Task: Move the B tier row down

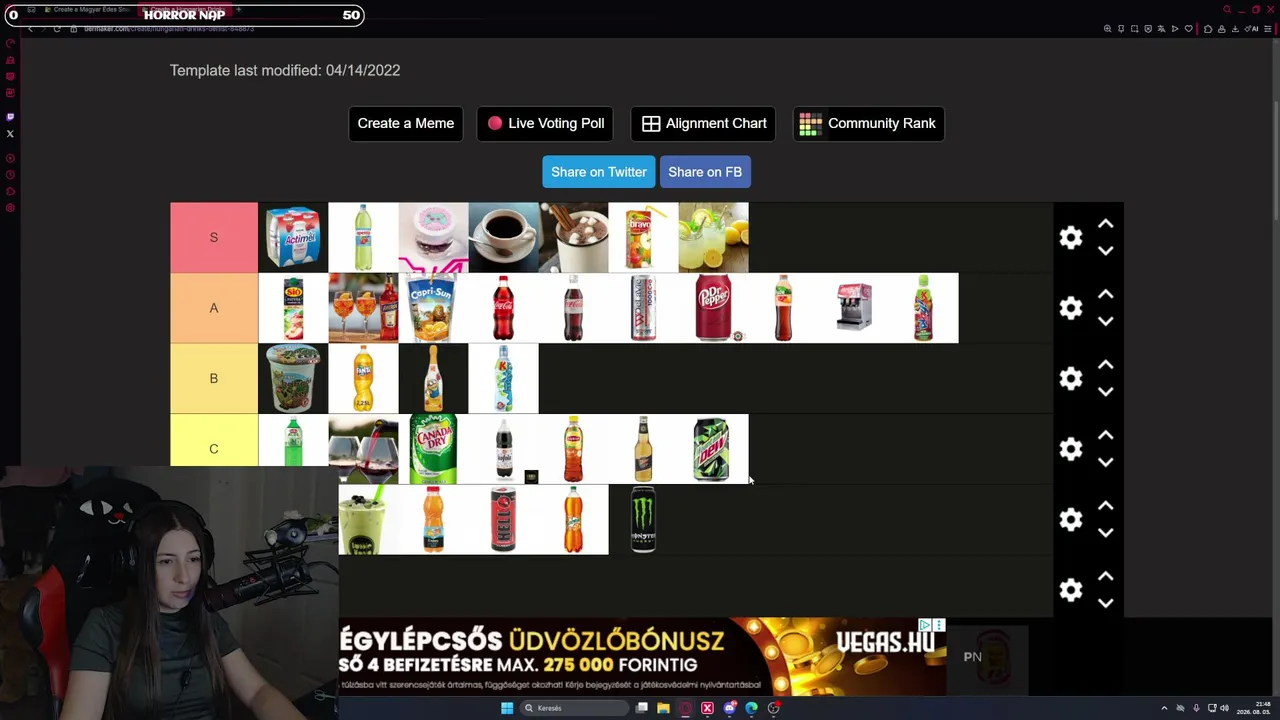Action: pos(1106,392)
